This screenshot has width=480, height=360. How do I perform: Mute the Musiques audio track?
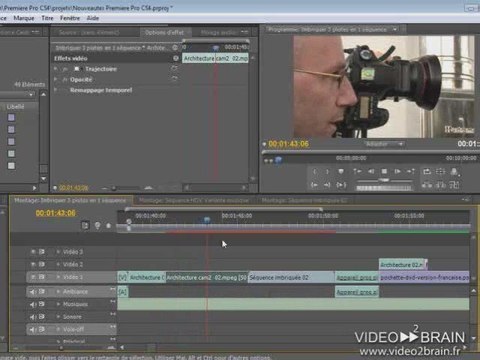pos(33,304)
